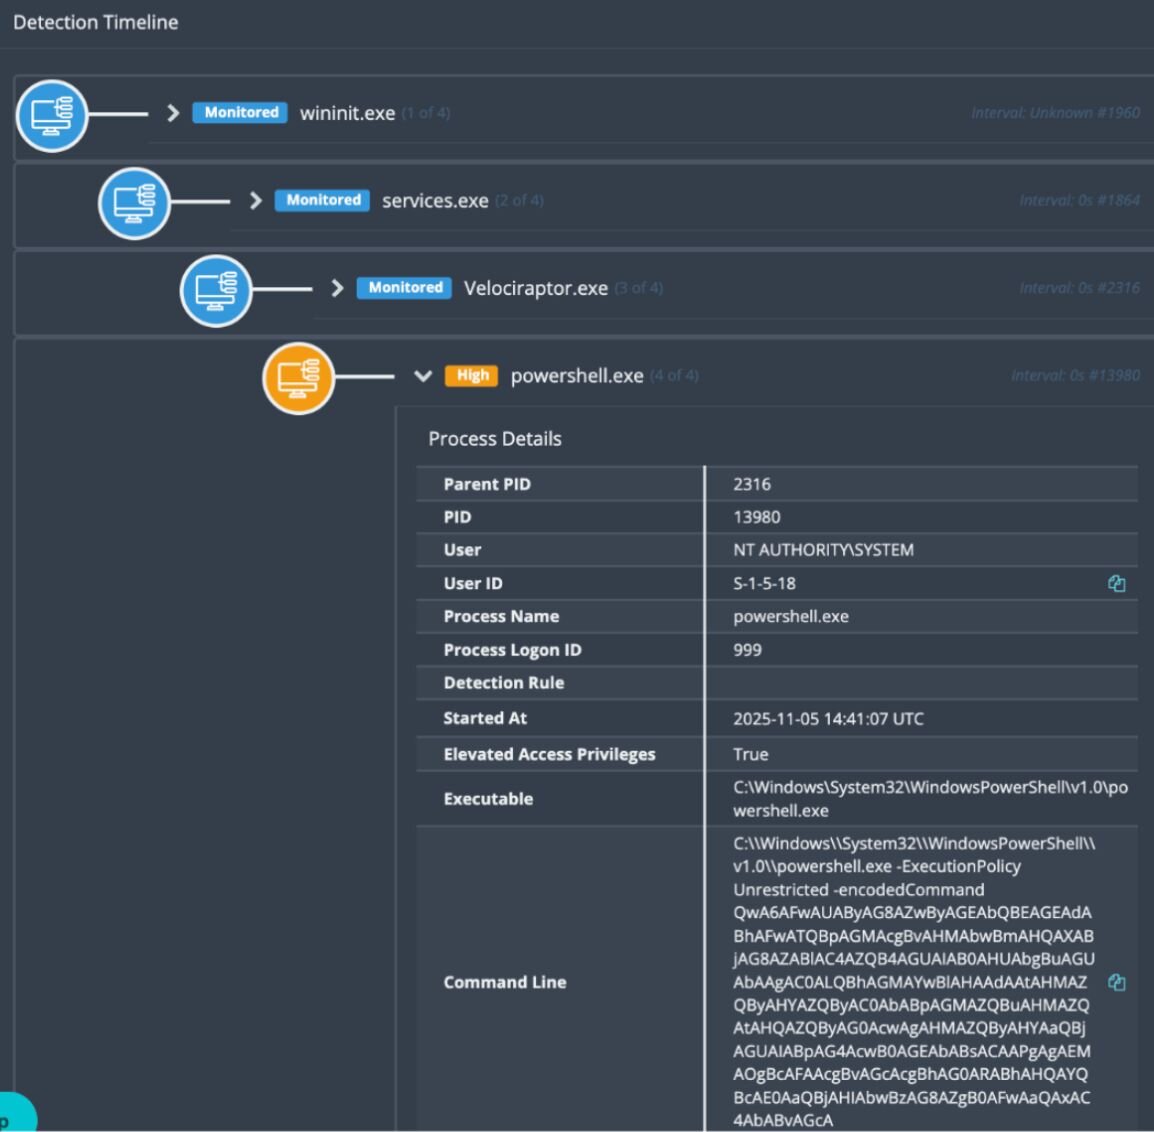Viewport: 1154px width, 1132px height.
Task: Expand the wininit.exe timeline entry
Action: pyautogui.click(x=173, y=113)
